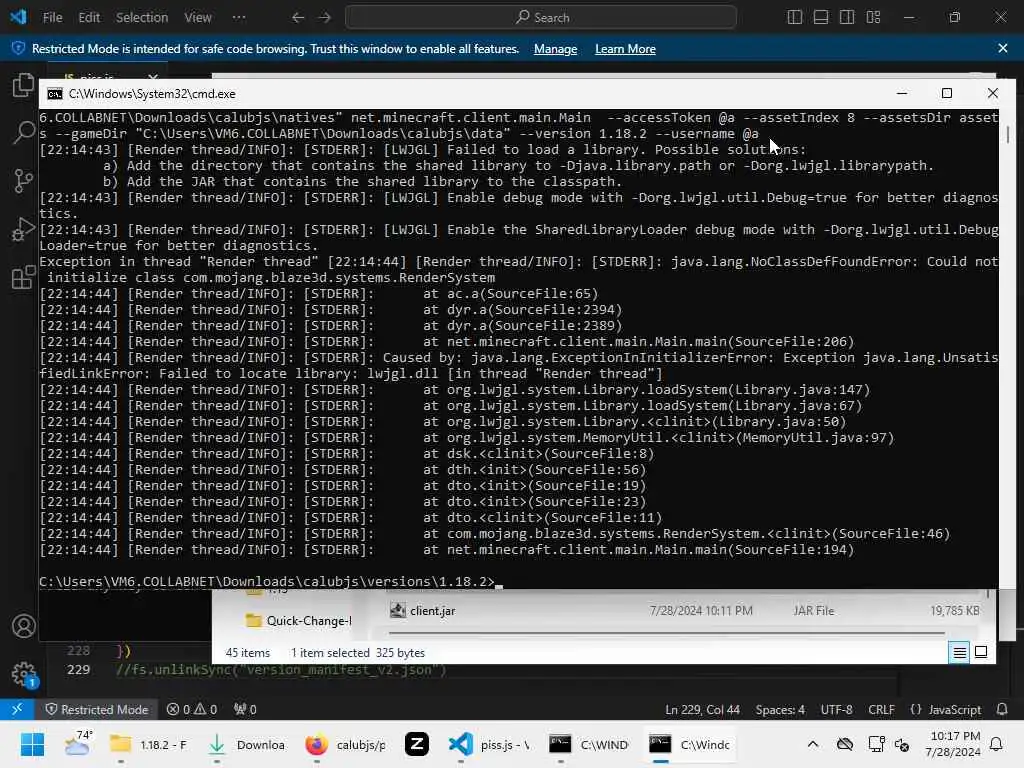Click the ports forwarded indicator in status bar
This screenshot has height=768, width=1024.
pyautogui.click(x=245, y=709)
